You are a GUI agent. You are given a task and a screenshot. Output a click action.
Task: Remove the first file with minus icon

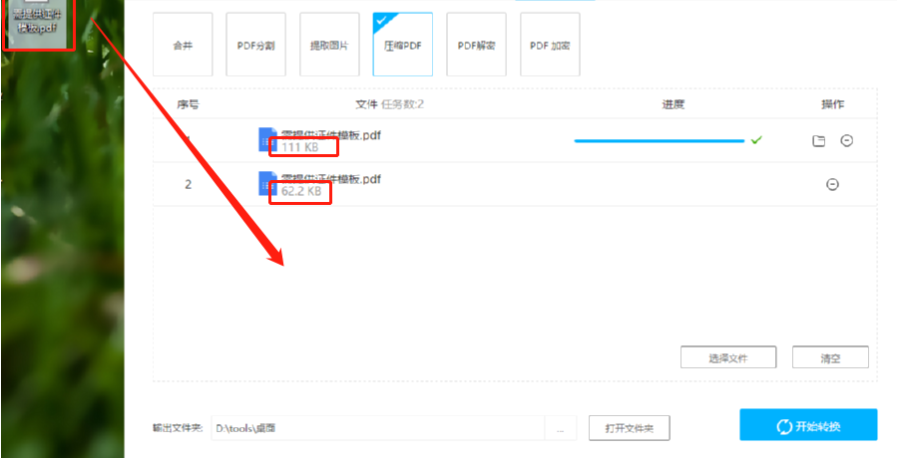[847, 140]
